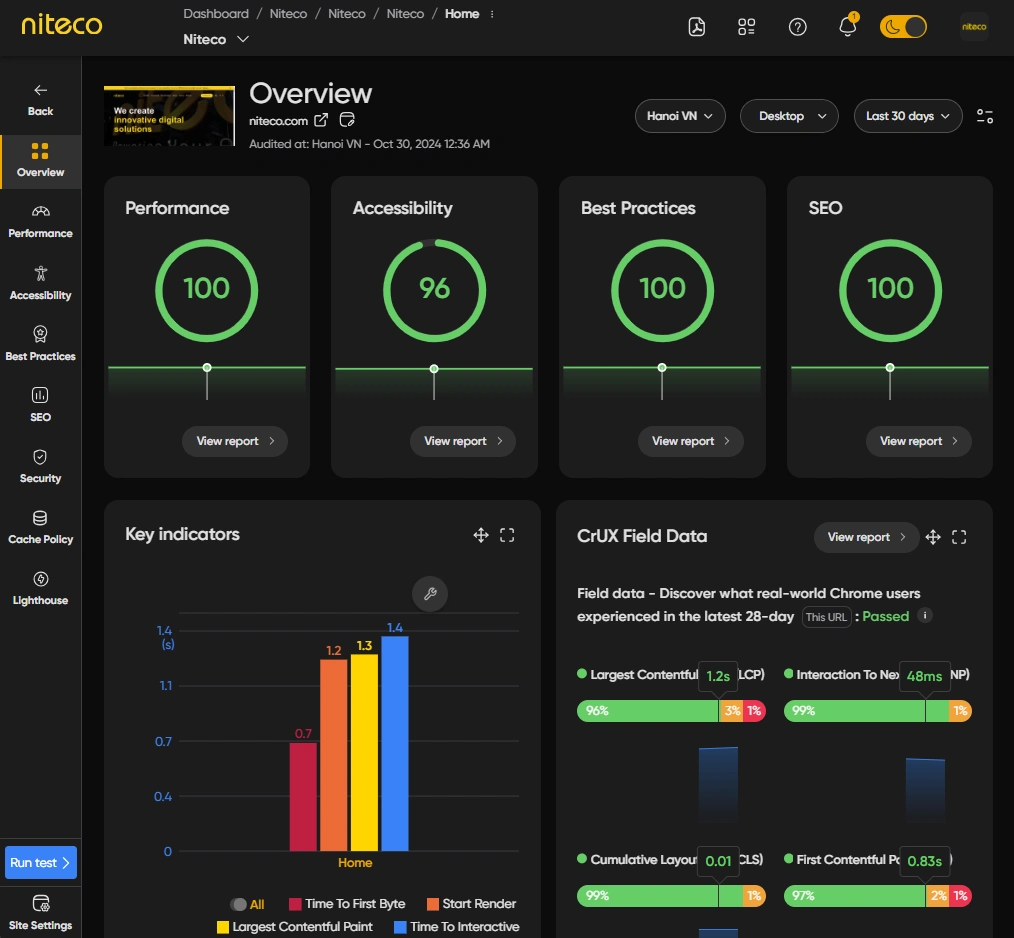Open Site Settings in sidebar
This screenshot has width=1014, height=938.
(x=40, y=913)
